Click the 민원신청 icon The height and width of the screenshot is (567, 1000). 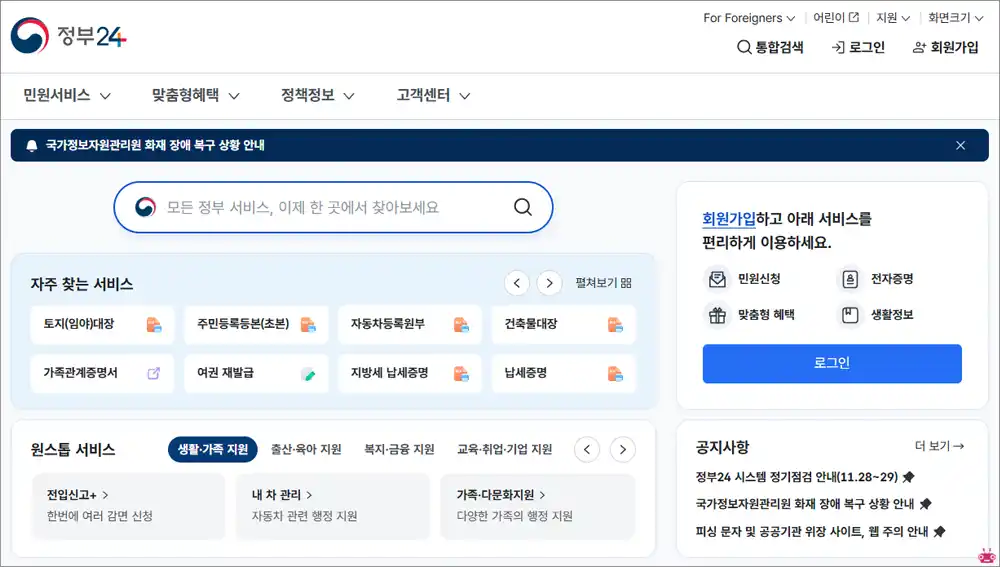[x=717, y=279]
